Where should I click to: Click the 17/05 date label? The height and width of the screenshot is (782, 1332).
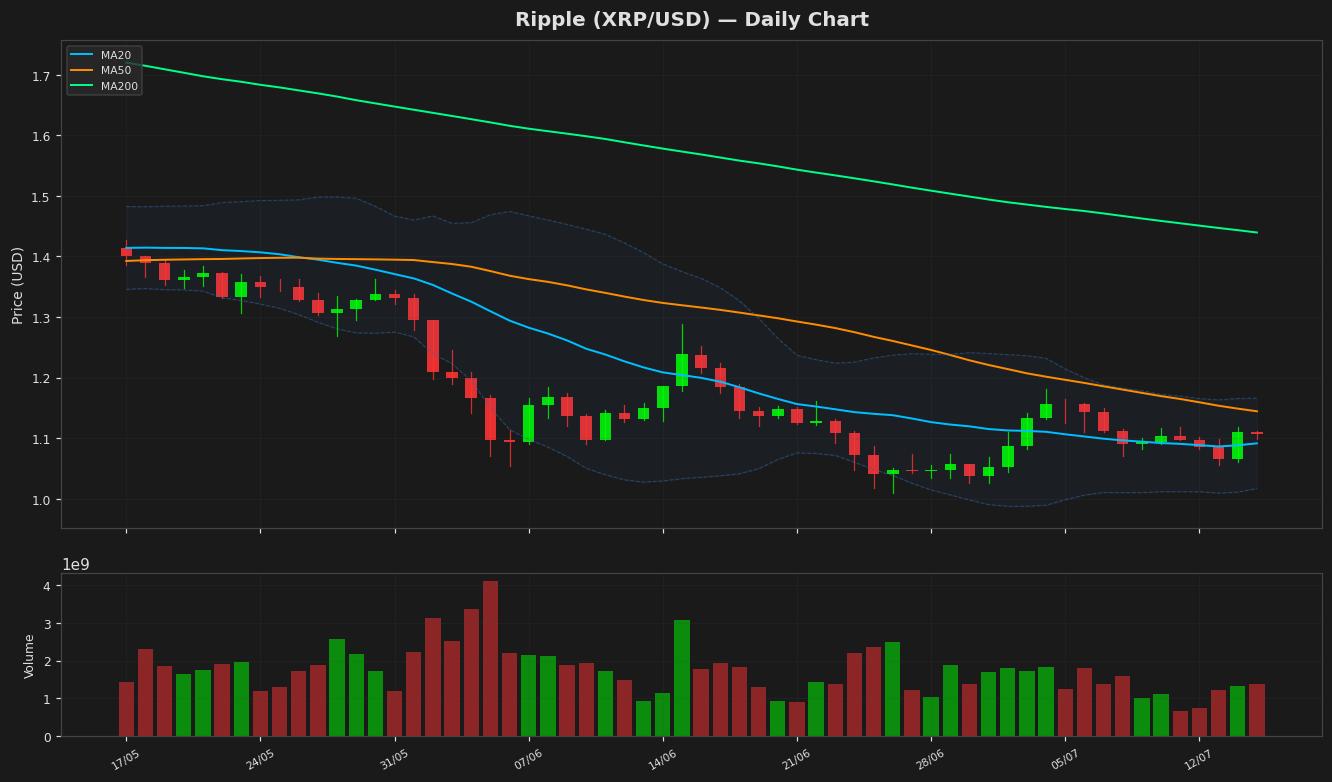point(125,760)
